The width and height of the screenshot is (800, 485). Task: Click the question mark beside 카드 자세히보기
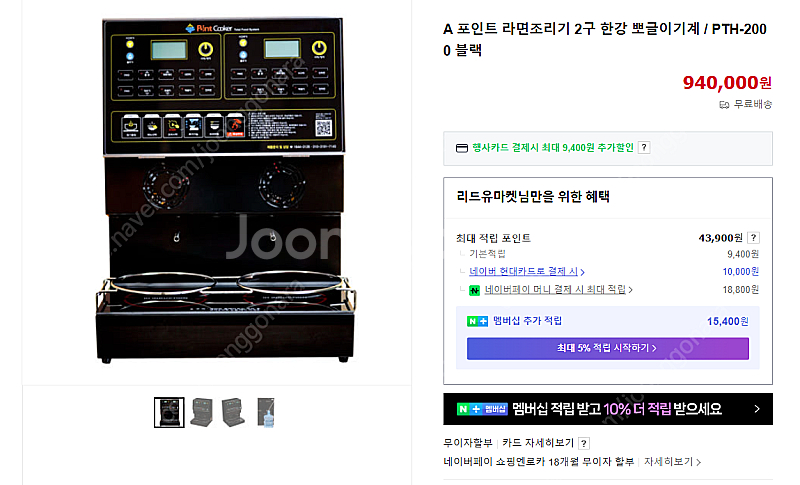point(584,443)
